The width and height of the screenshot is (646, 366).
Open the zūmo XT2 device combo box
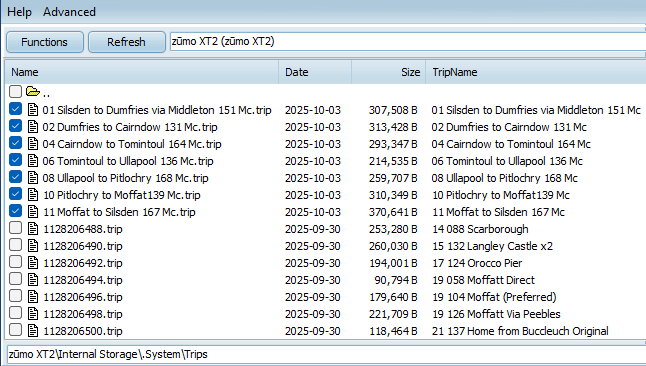point(408,42)
